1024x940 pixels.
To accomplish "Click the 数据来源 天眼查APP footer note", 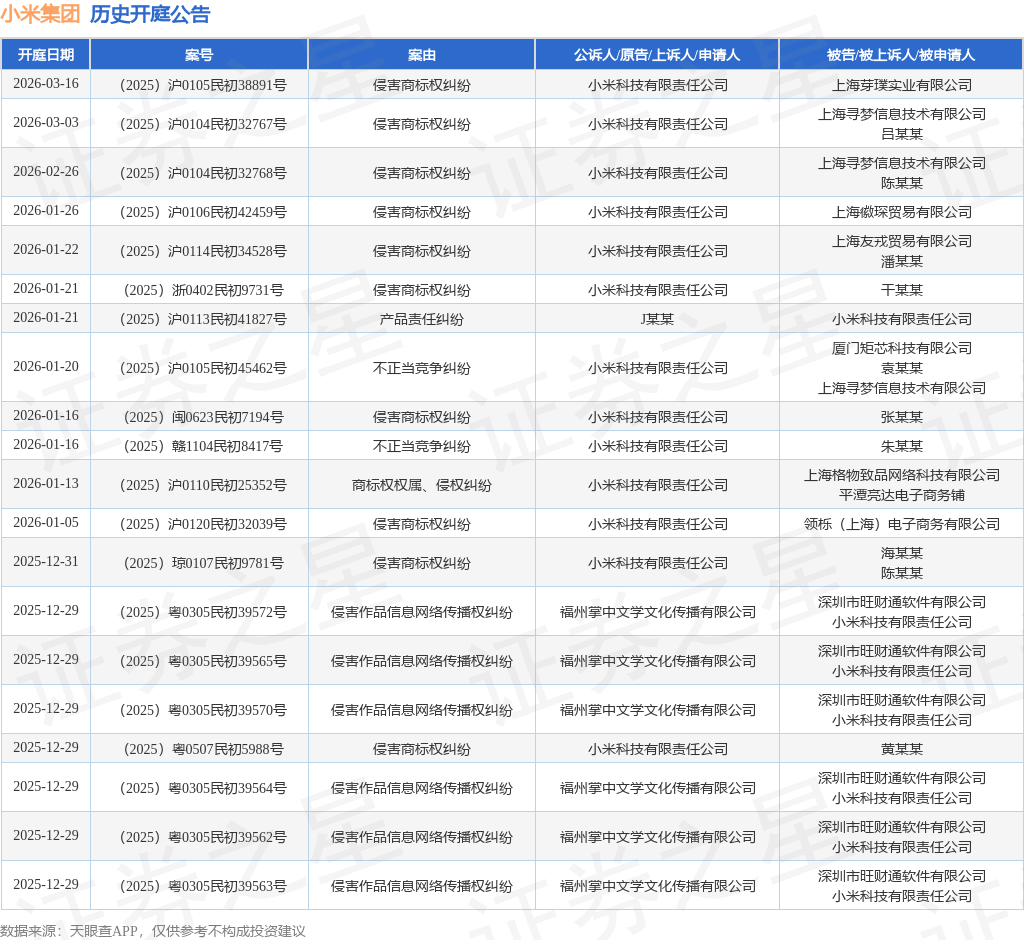I will coord(153,930).
